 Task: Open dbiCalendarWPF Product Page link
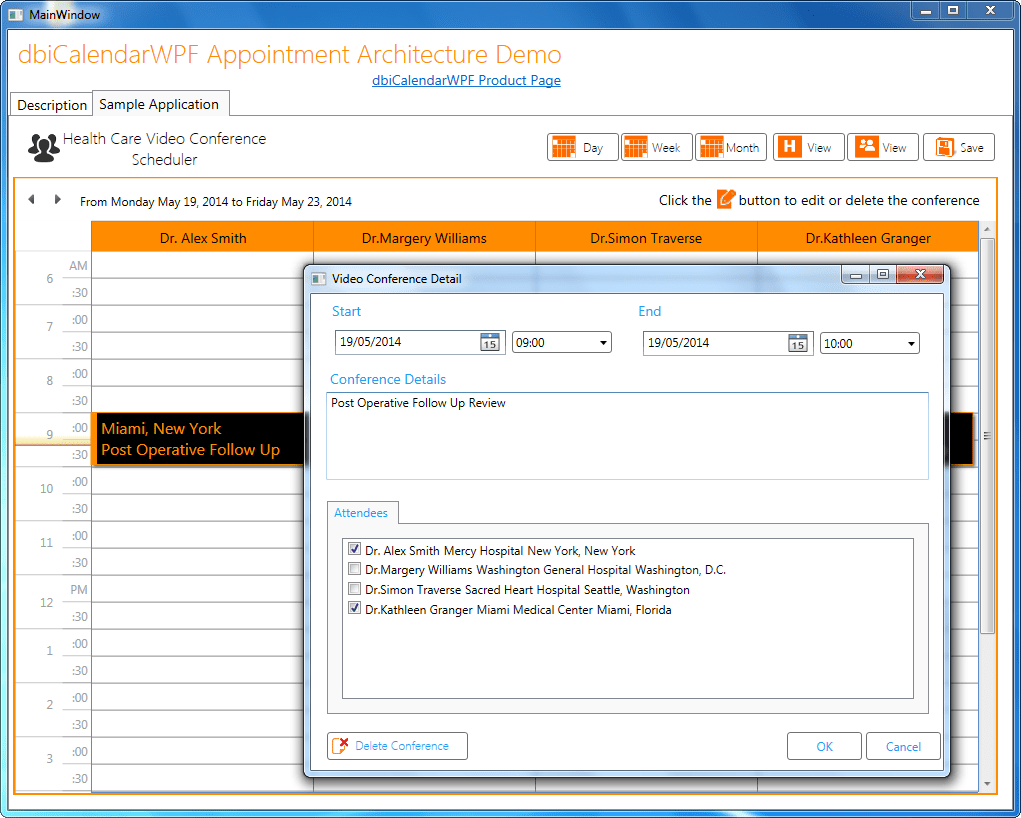[466, 81]
